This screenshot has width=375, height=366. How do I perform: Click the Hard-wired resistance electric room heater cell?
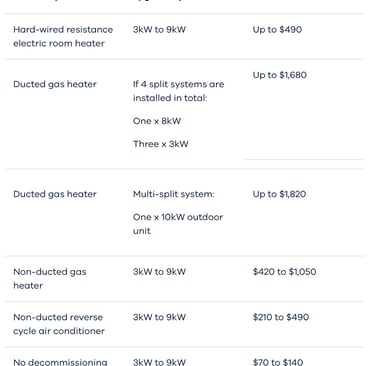(x=63, y=36)
